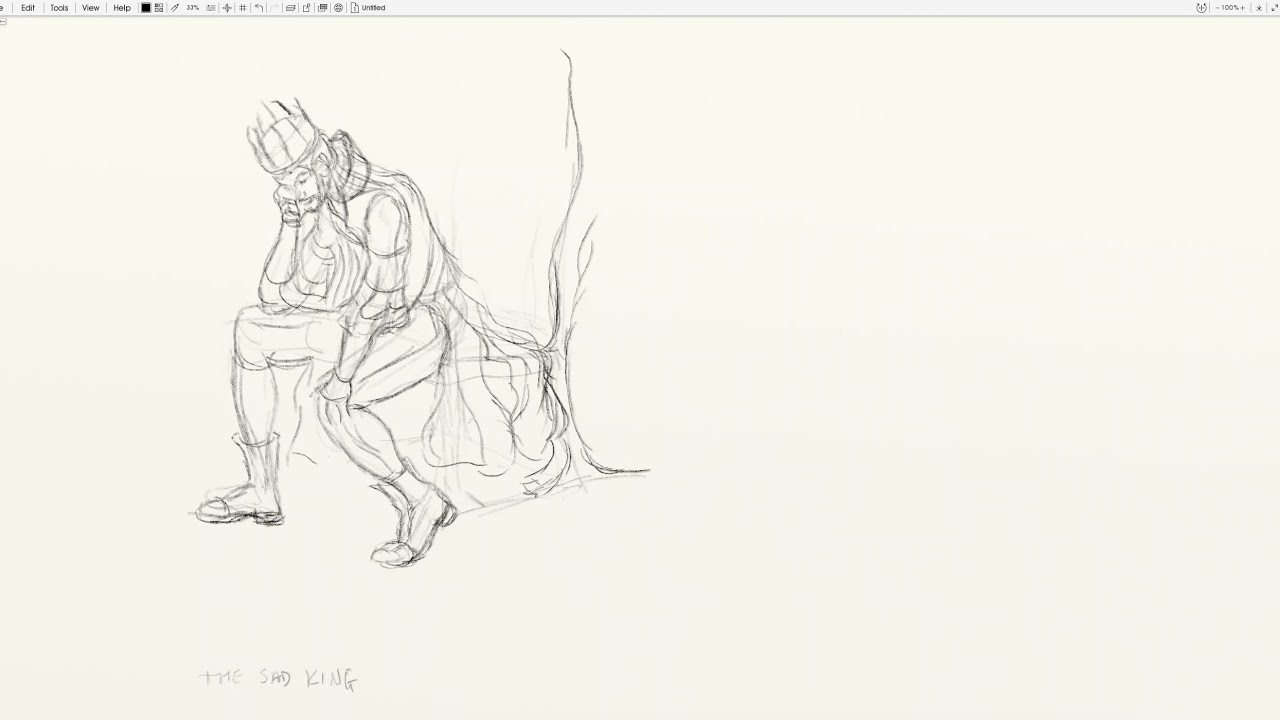Click the redo arrow icon

274,8
